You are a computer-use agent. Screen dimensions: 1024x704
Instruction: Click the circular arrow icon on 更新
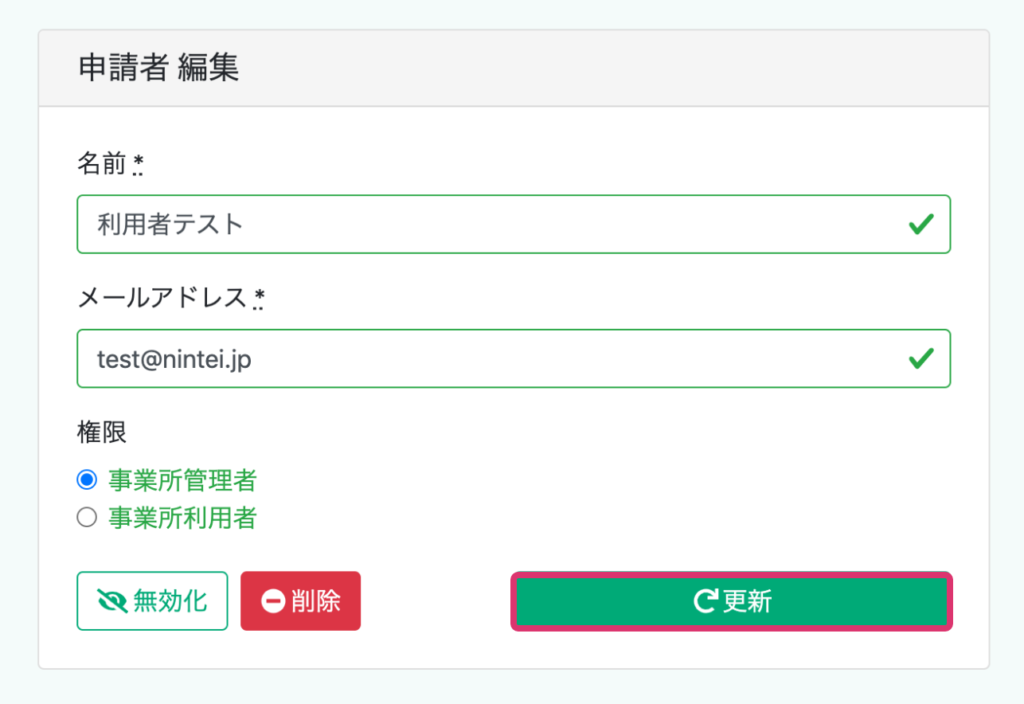pyautogui.click(x=706, y=601)
